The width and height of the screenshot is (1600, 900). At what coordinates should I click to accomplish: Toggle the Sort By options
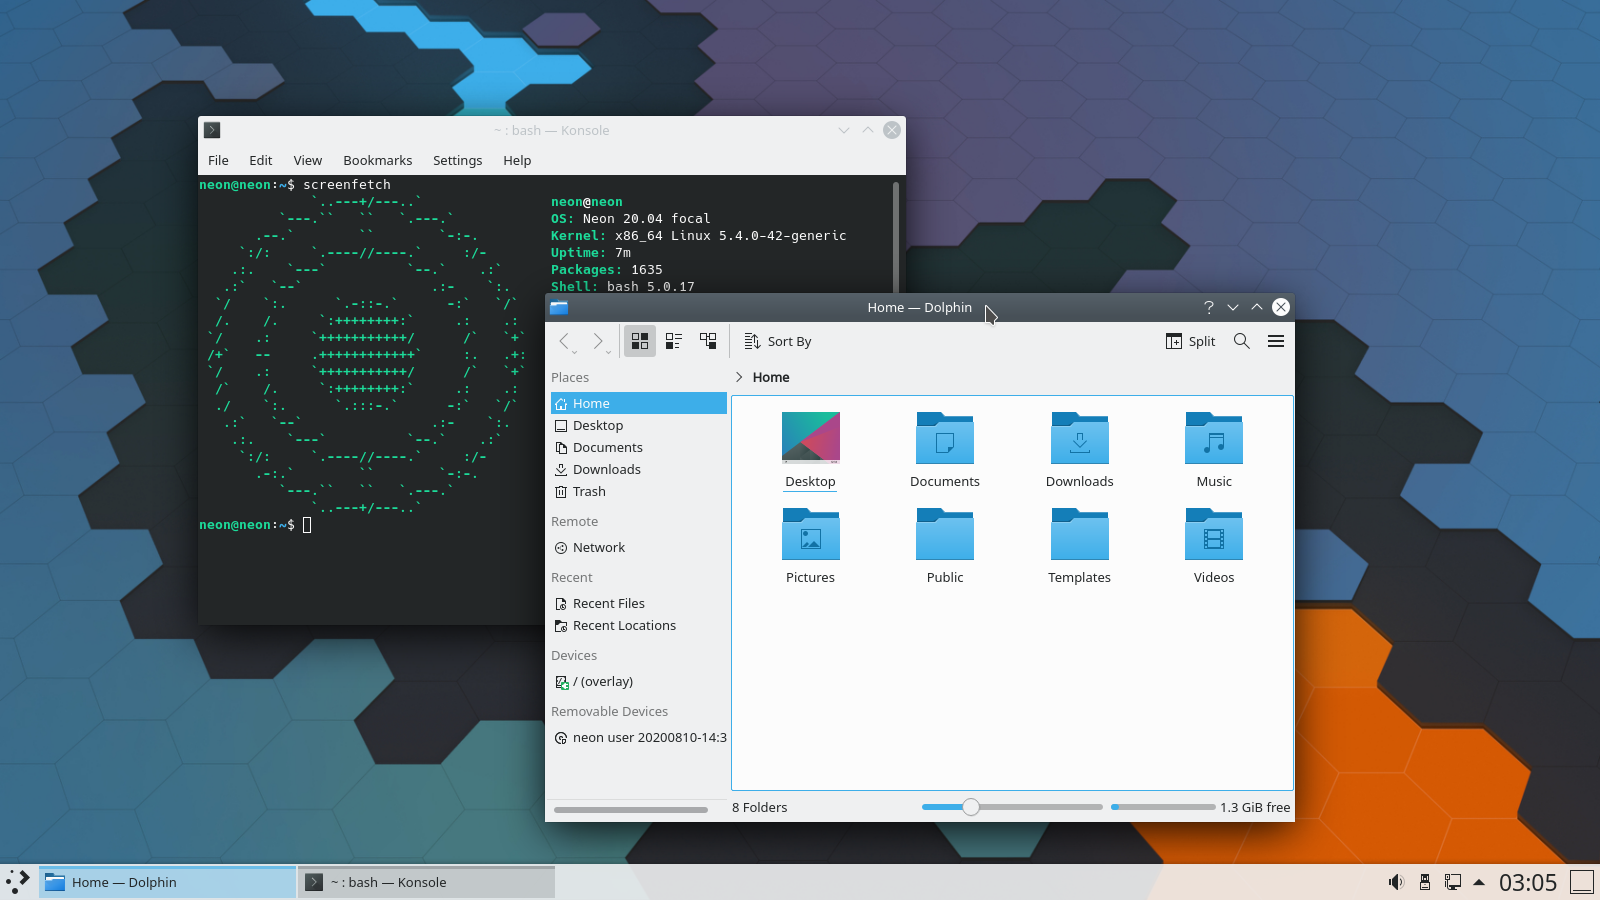coord(778,341)
